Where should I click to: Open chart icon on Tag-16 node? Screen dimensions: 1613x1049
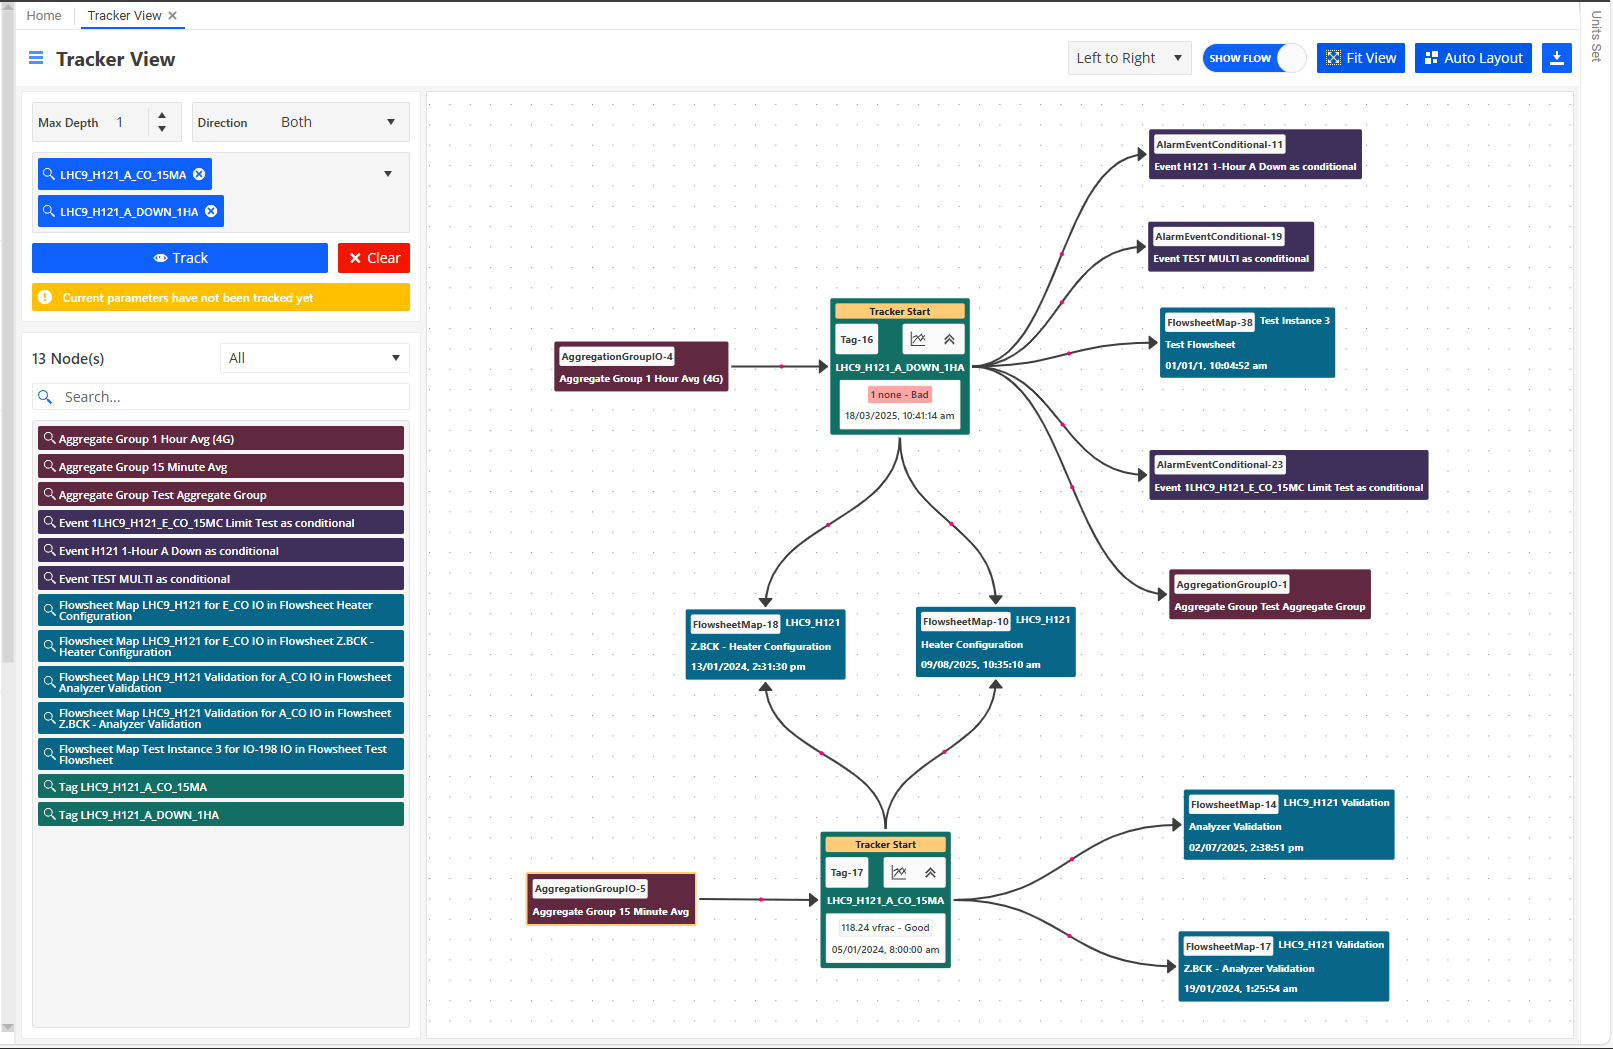(x=918, y=339)
